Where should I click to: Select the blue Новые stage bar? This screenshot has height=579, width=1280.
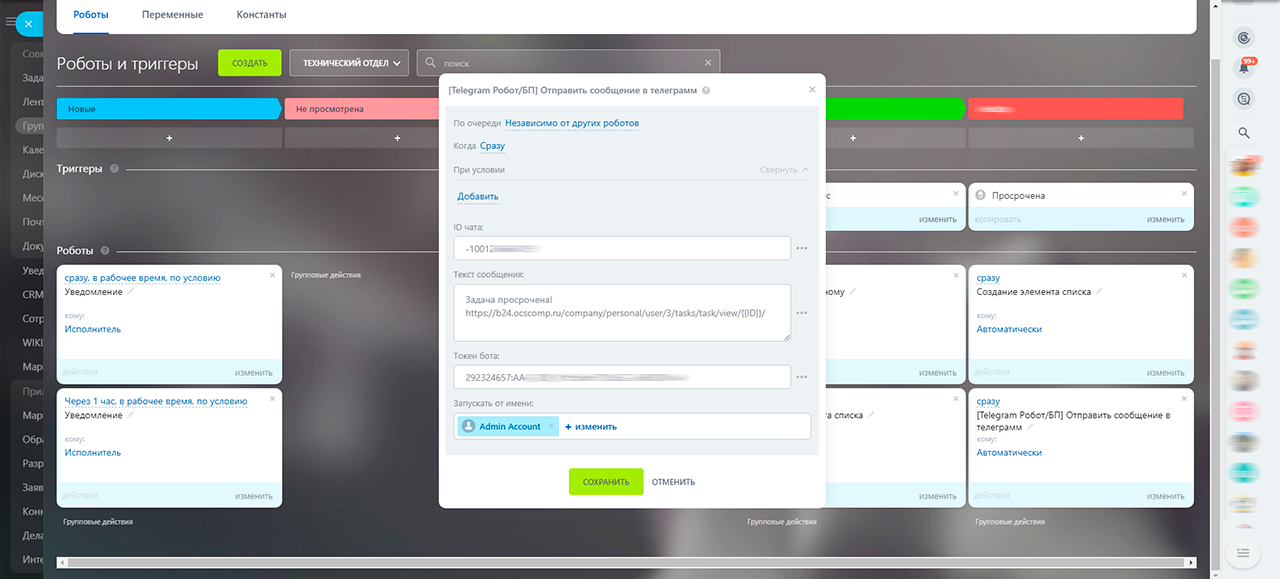[x=169, y=108]
